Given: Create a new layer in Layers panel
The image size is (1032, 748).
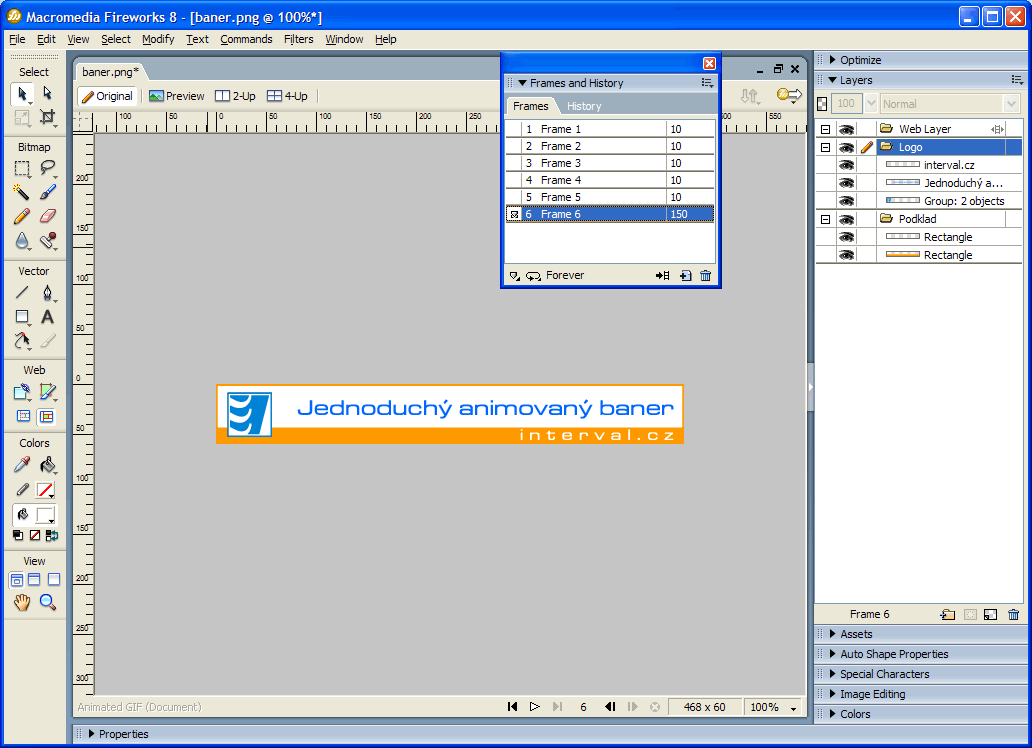Looking at the screenshot, I should pos(948,614).
